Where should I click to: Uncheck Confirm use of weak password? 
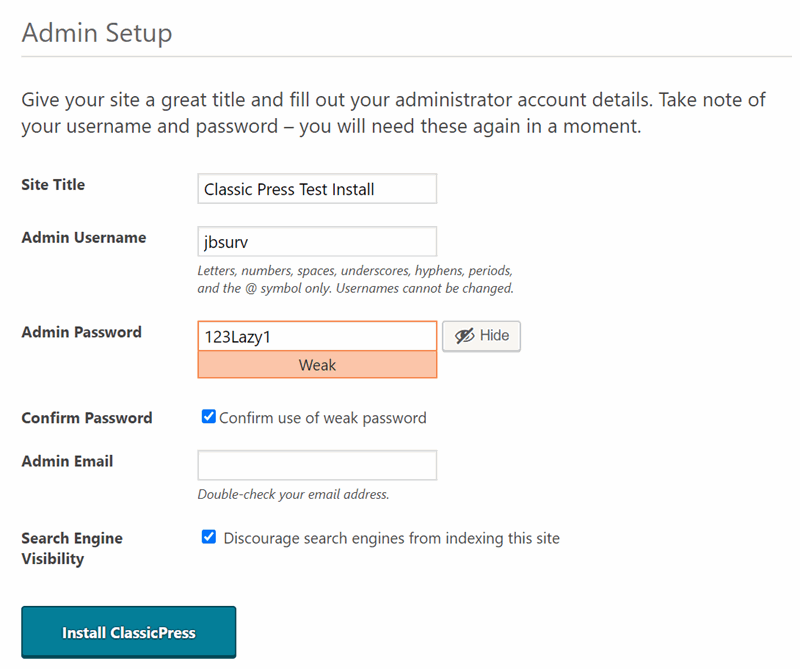click(x=209, y=416)
